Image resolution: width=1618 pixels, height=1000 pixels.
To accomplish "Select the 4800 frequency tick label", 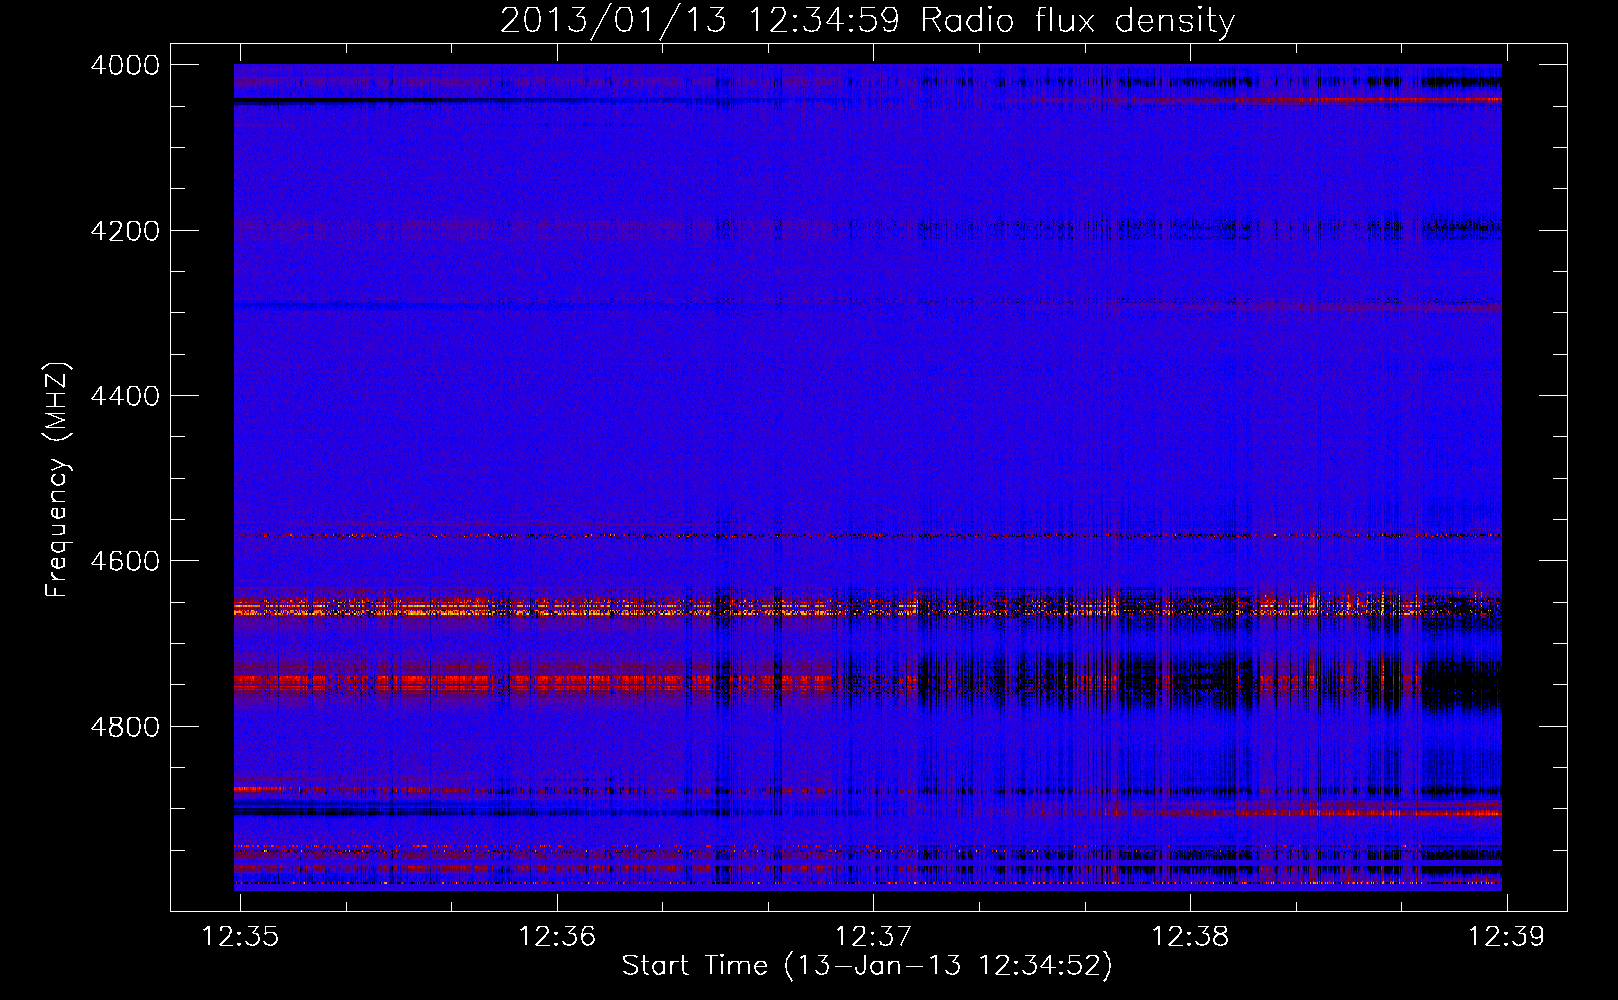I will [x=125, y=727].
